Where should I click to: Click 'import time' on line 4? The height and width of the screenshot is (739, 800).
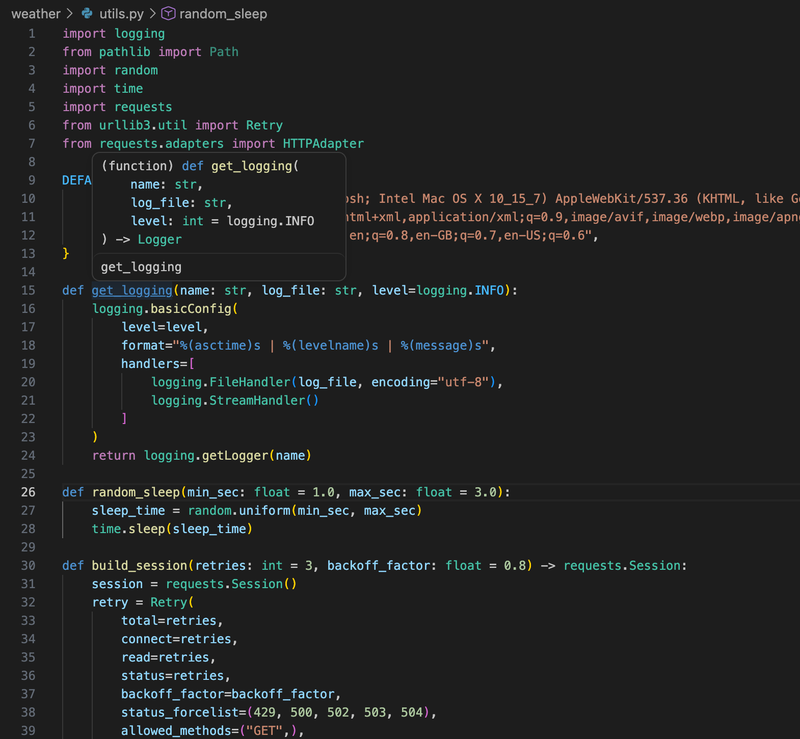coord(103,89)
